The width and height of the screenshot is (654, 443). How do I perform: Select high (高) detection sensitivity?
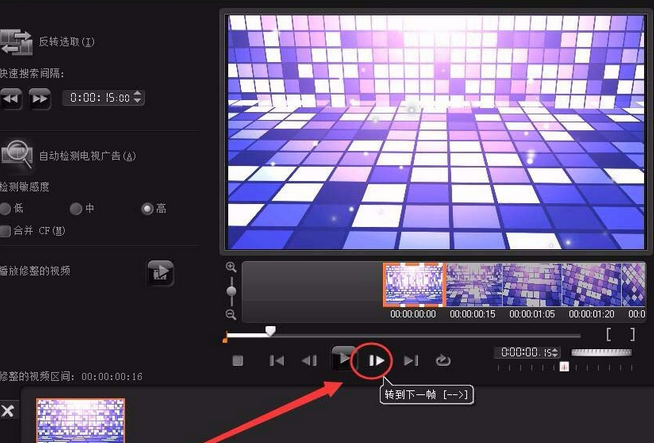click(x=147, y=209)
